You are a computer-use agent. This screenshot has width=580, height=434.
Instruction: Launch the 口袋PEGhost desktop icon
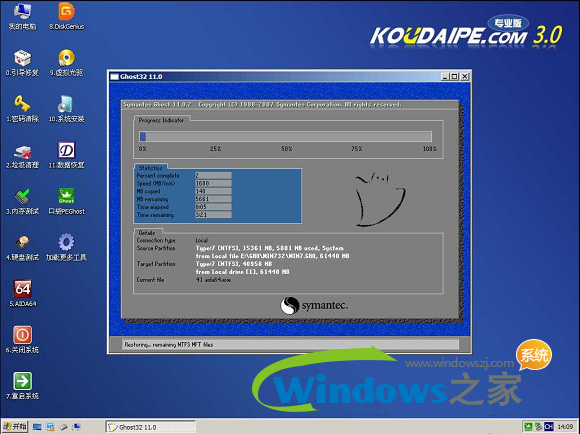click(x=67, y=202)
